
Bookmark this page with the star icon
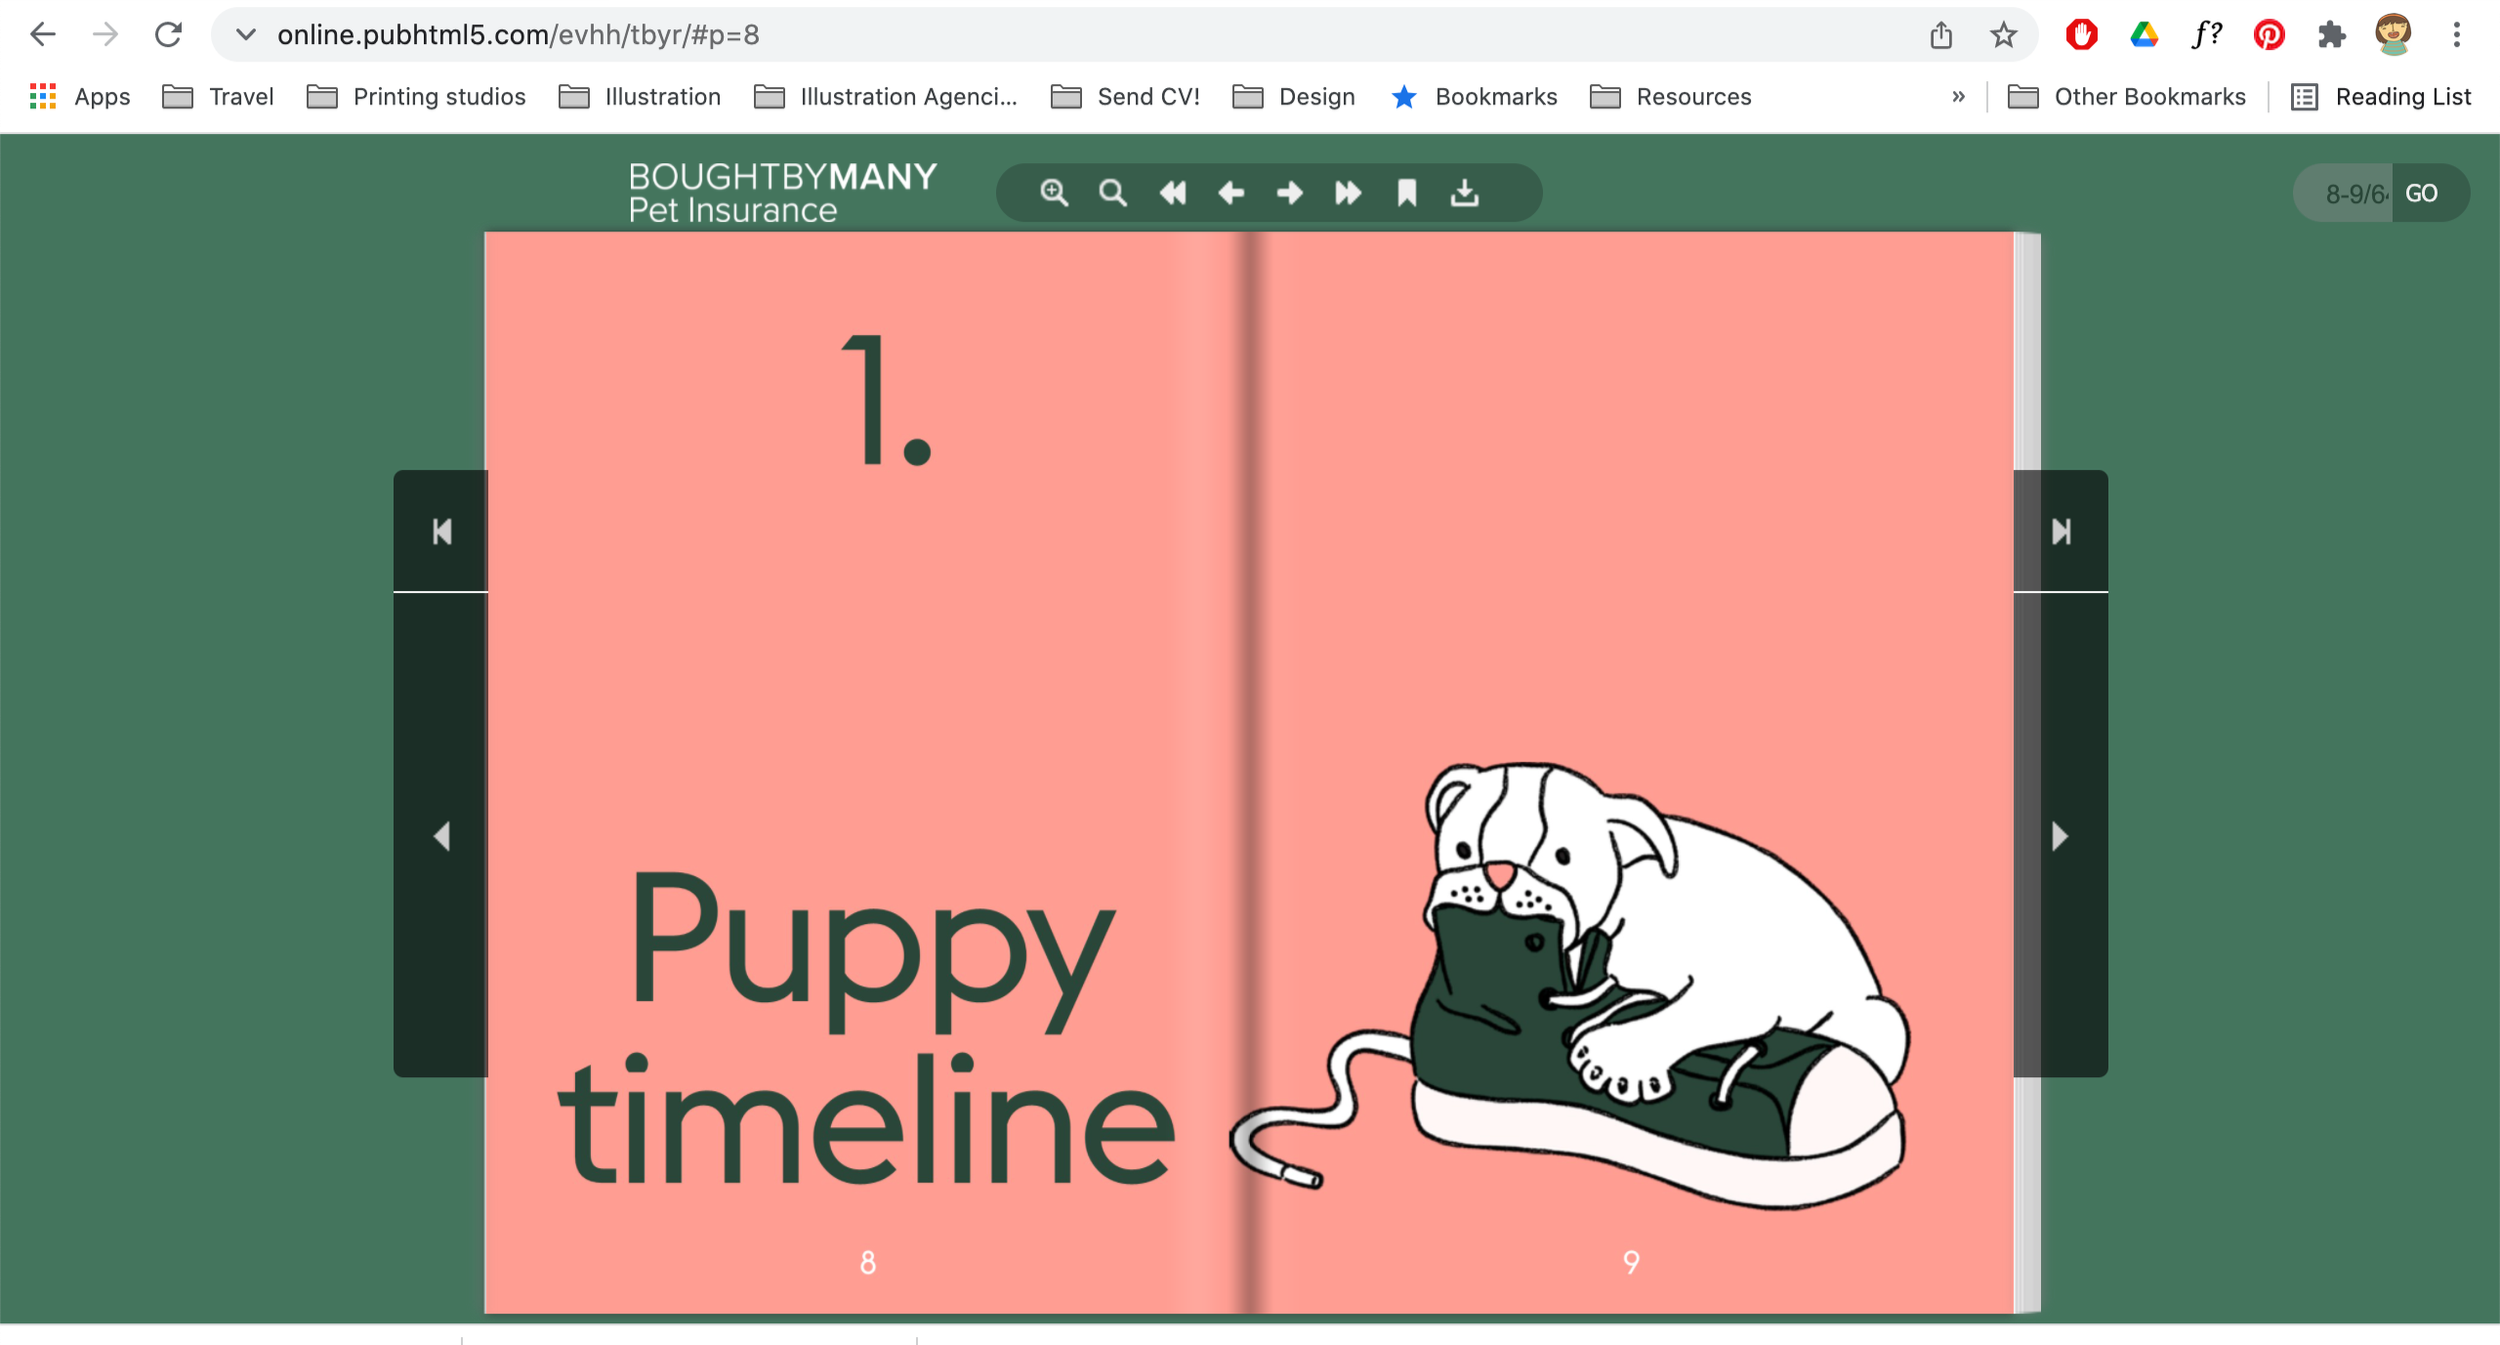click(x=2003, y=36)
